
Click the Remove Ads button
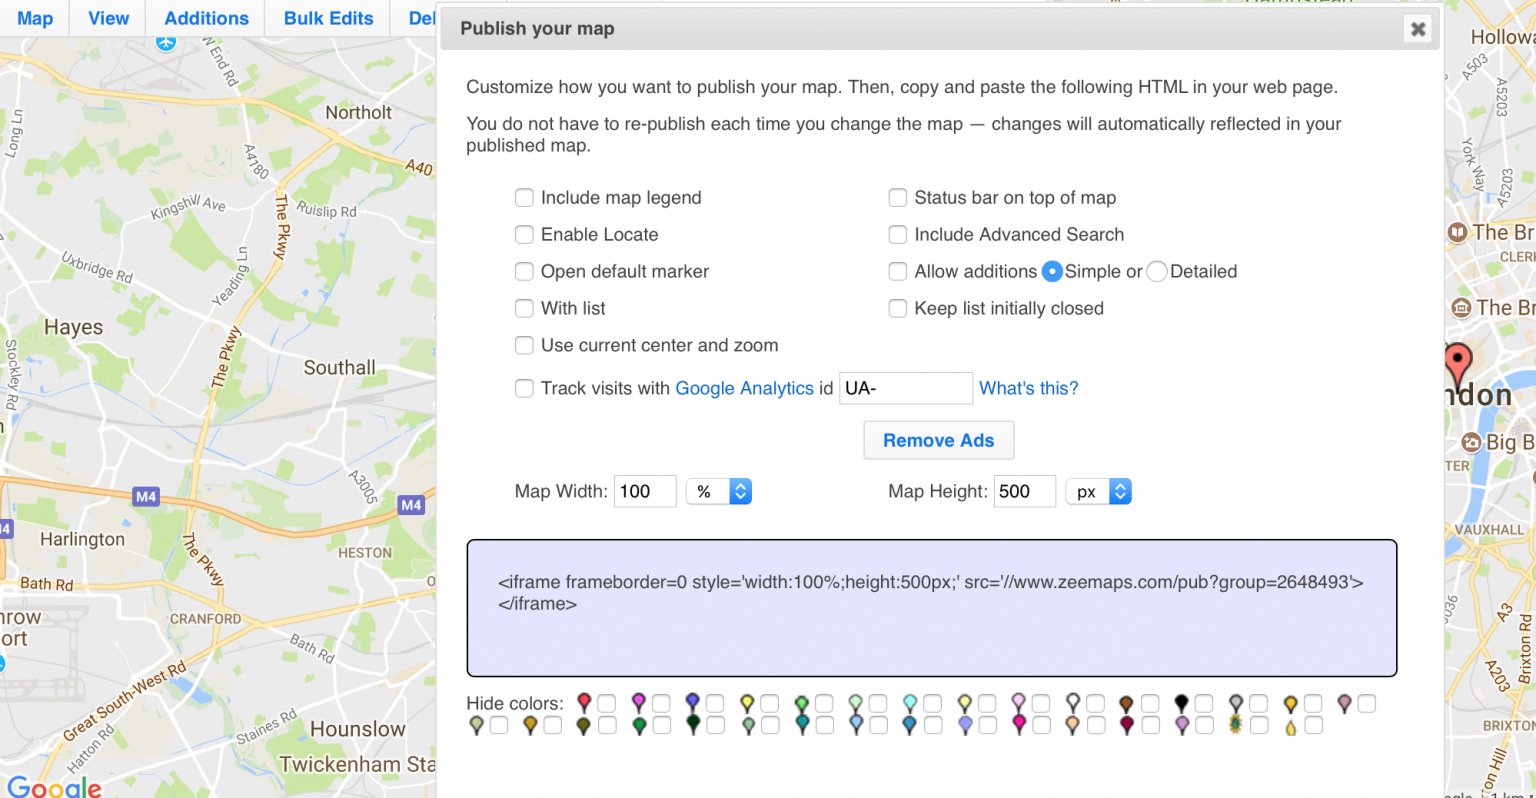pos(938,440)
